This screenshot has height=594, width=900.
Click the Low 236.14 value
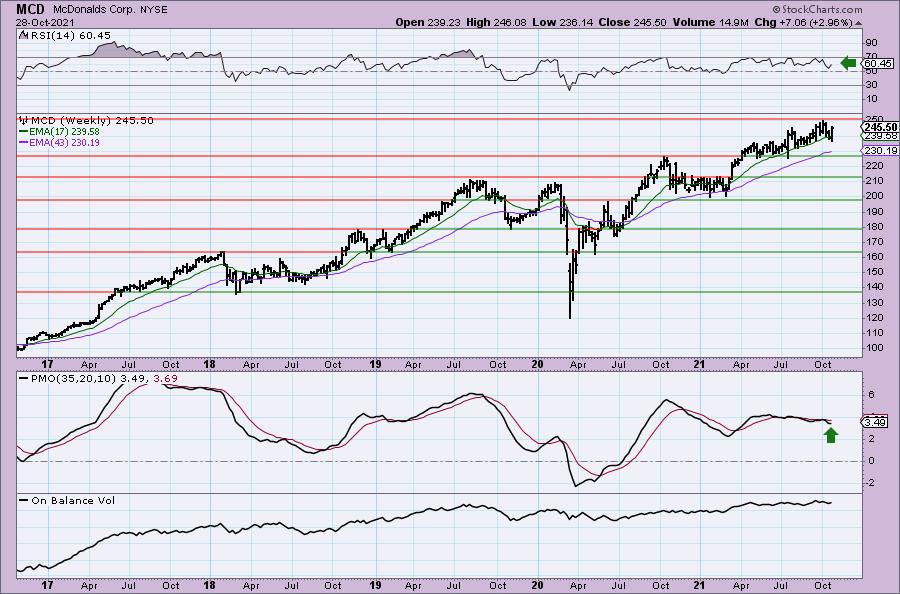[x=564, y=22]
